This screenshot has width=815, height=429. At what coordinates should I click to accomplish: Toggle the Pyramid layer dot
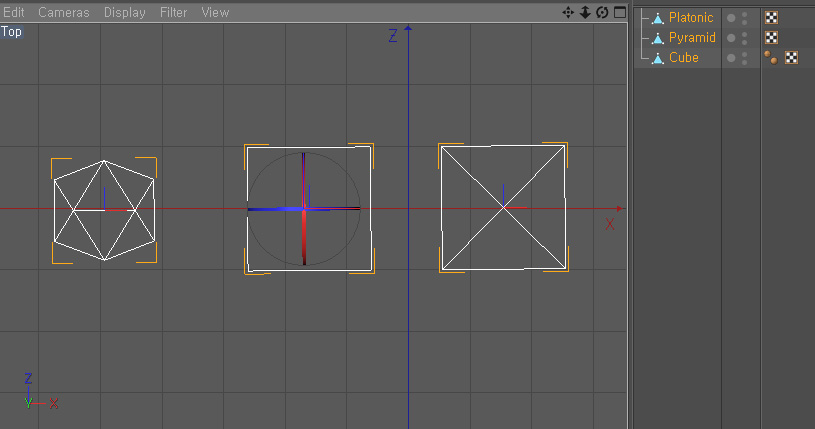731,38
